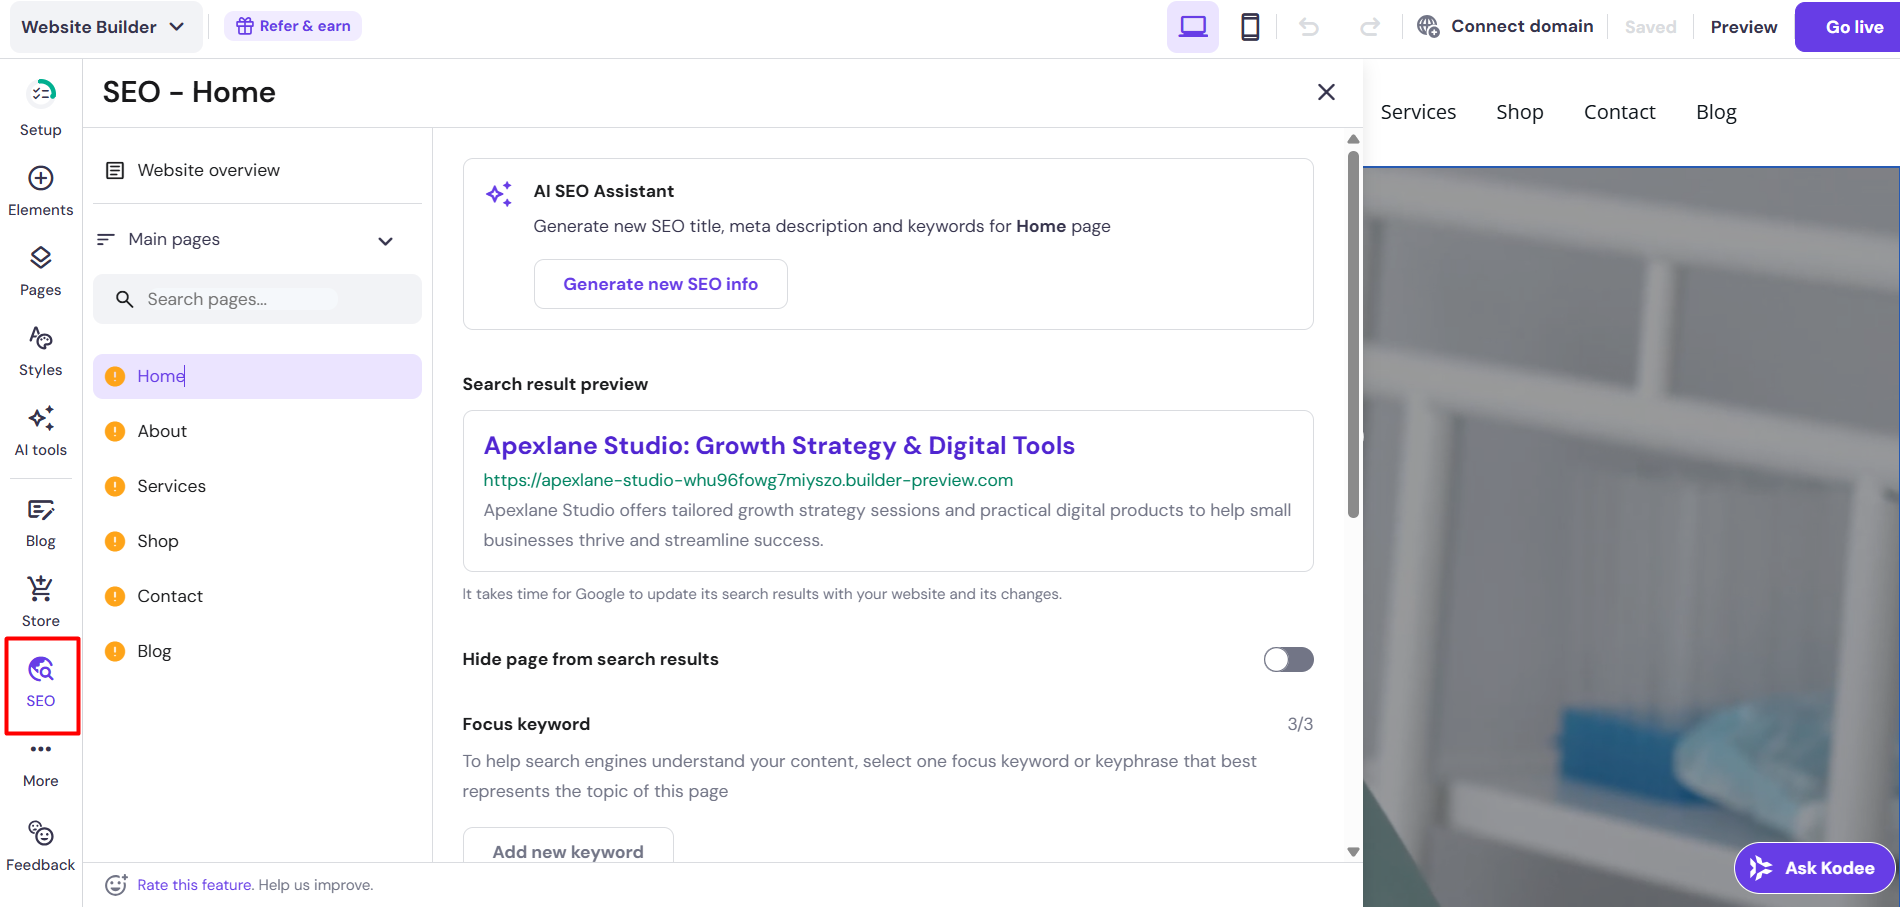The width and height of the screenshot is (1900, 907).
Task: Click the scrollbar up arrow
Action: click(x=1353, y=139)
